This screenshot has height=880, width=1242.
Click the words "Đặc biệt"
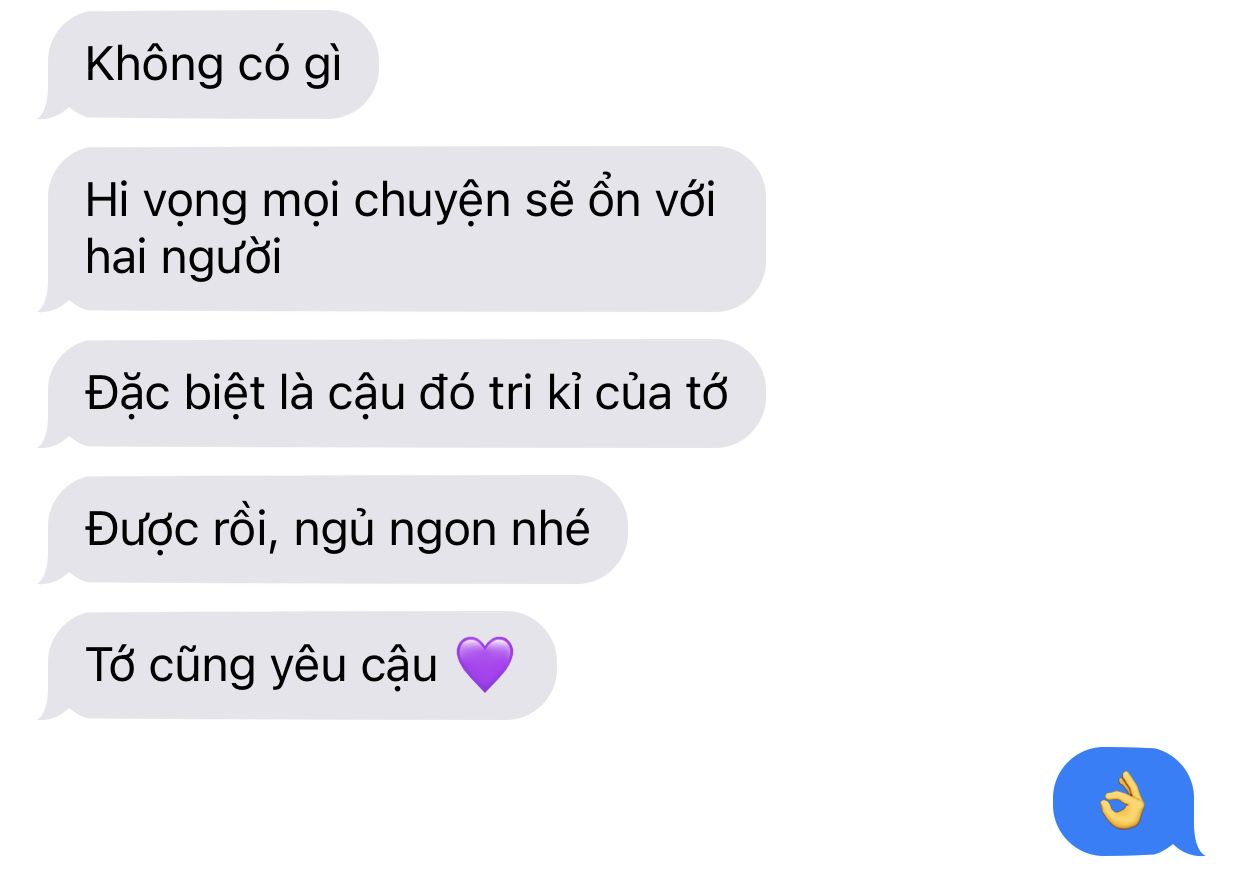(175, 393)
